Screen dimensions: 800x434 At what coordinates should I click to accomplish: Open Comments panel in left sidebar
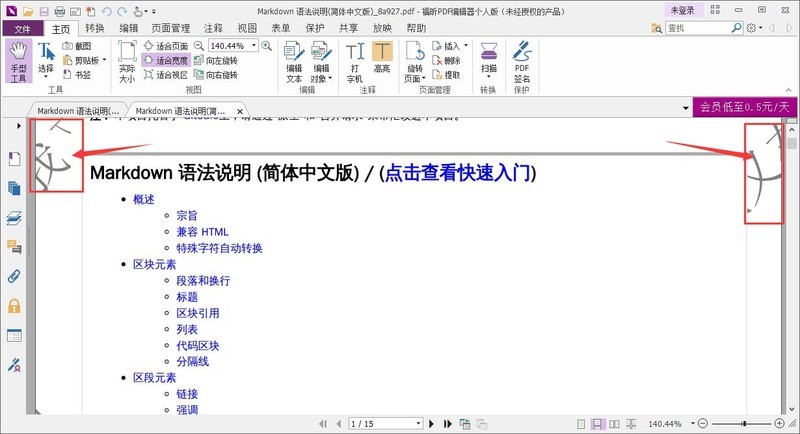14,247
